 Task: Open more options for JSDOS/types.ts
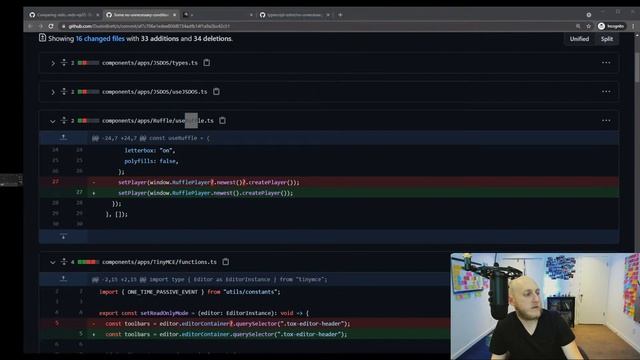point(606,63)
